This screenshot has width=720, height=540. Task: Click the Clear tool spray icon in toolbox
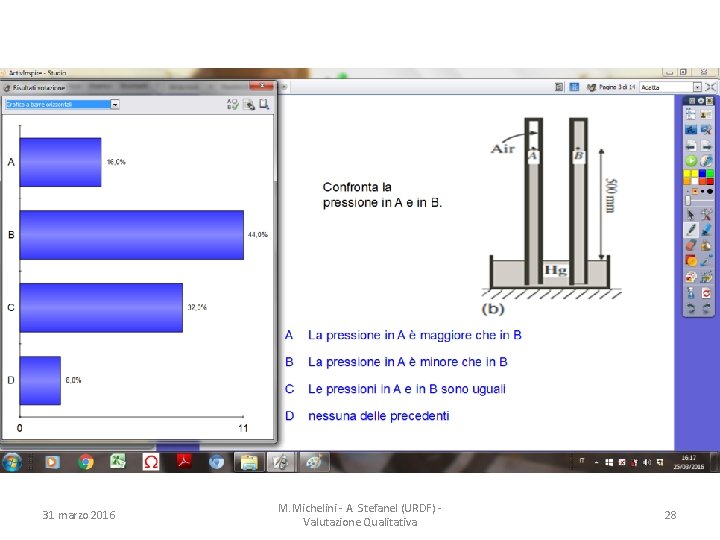tap(691, 292)
